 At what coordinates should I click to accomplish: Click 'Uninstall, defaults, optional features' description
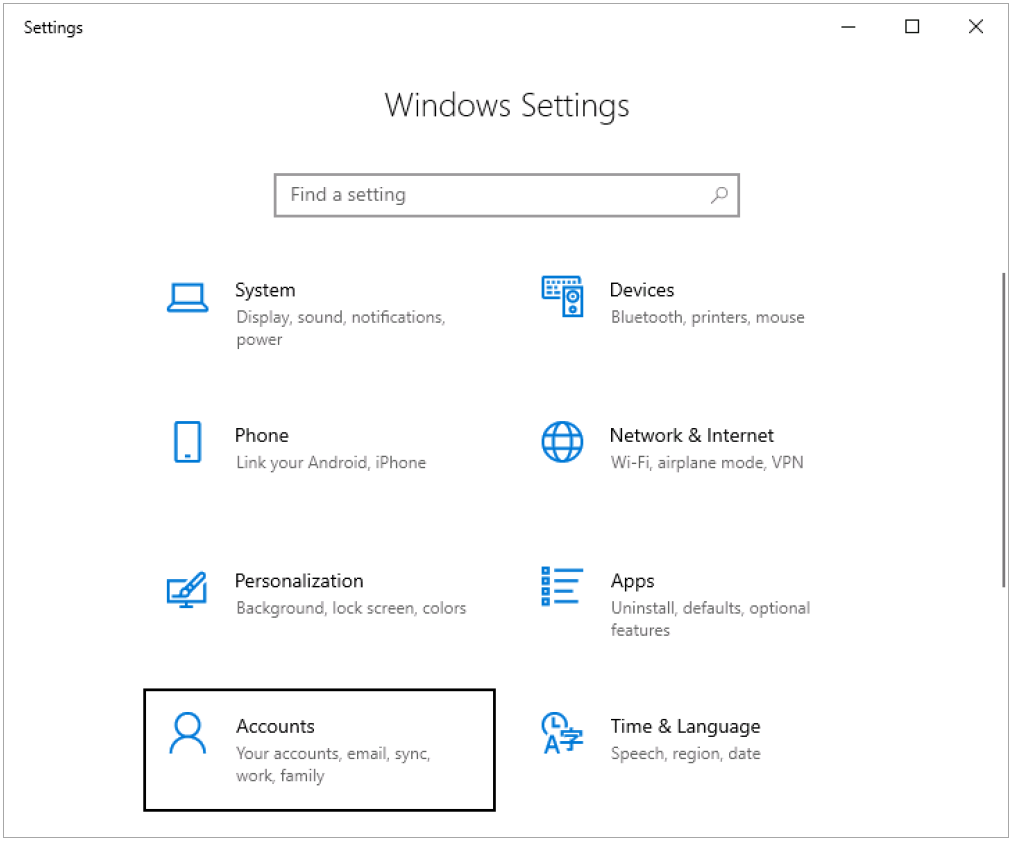(710, 619)
